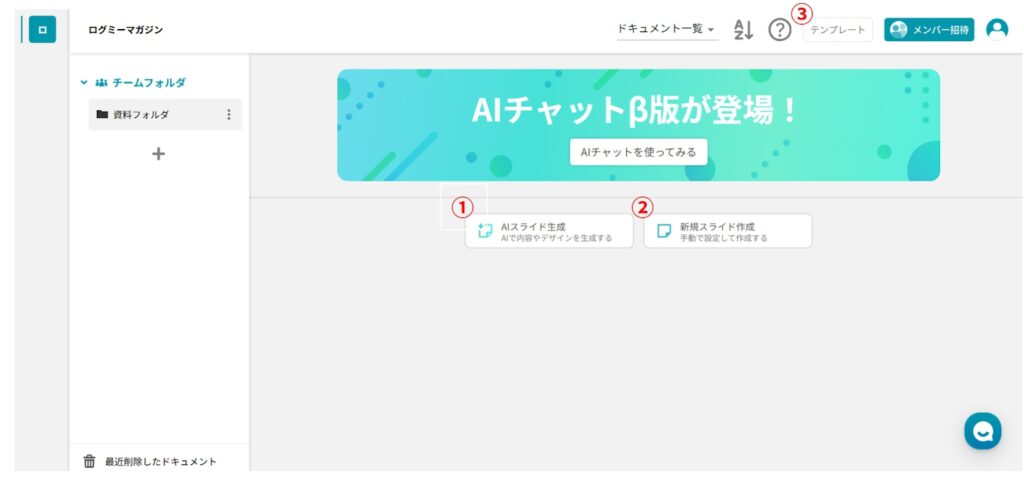Open 最近削除したドキュメント text link
Viewport: 1024px width, 478px height.
(160, 461)
